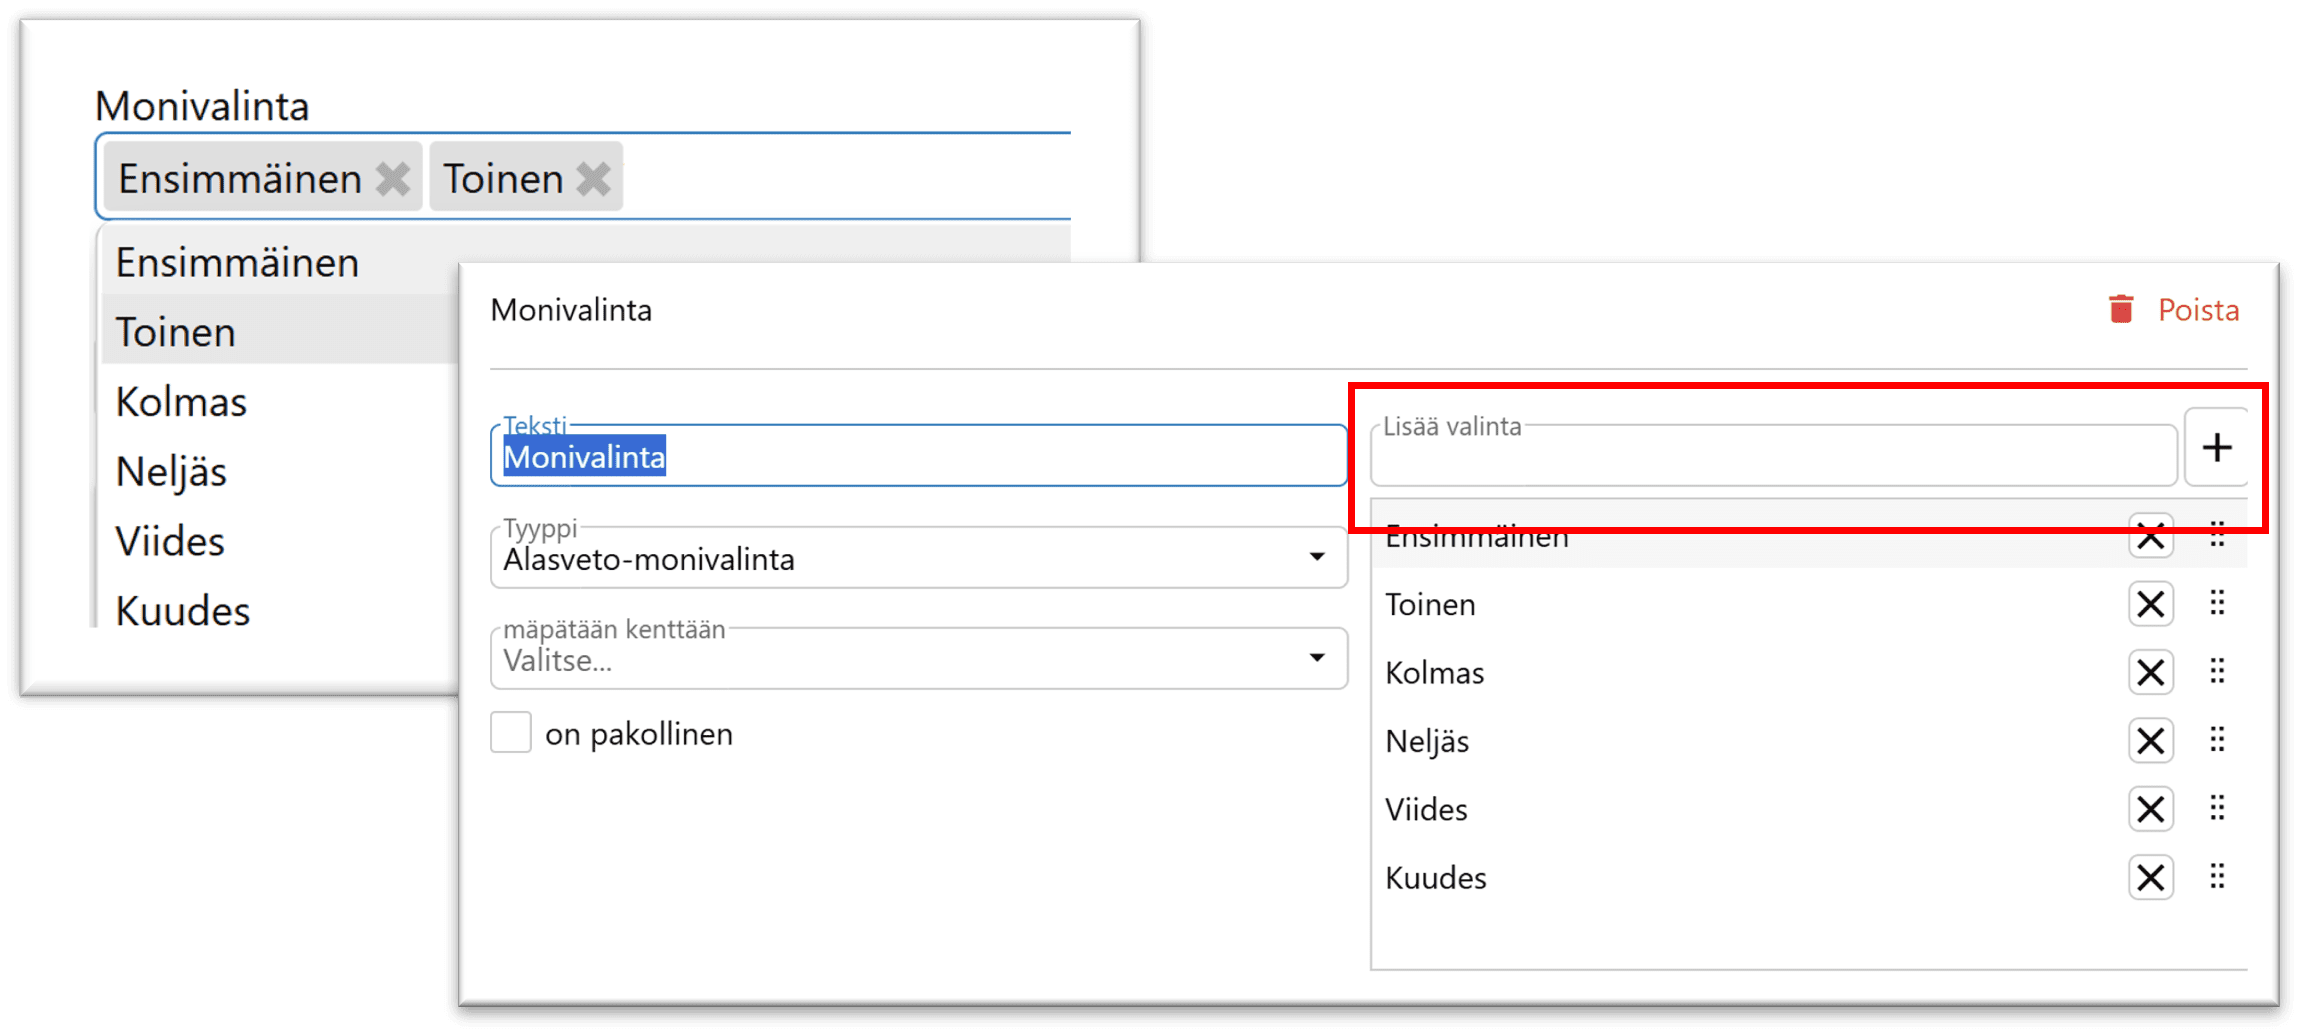
Task: Pick Neljäs from the dropdown list
Action: pos(171,471)
